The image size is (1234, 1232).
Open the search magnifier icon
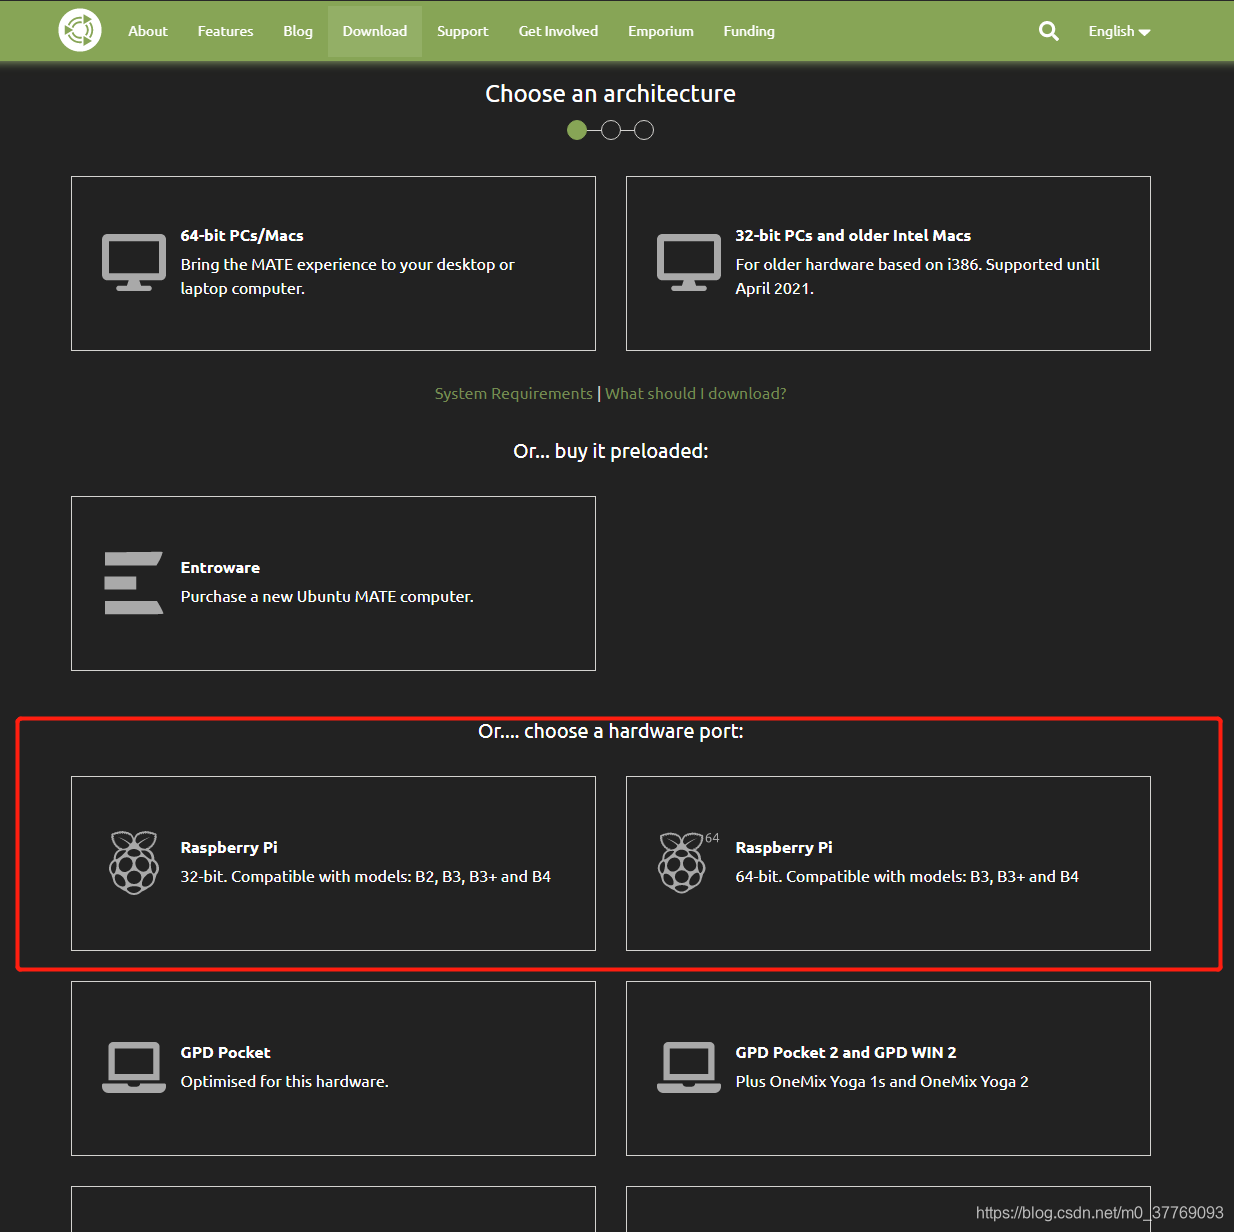pos(1048,31)
